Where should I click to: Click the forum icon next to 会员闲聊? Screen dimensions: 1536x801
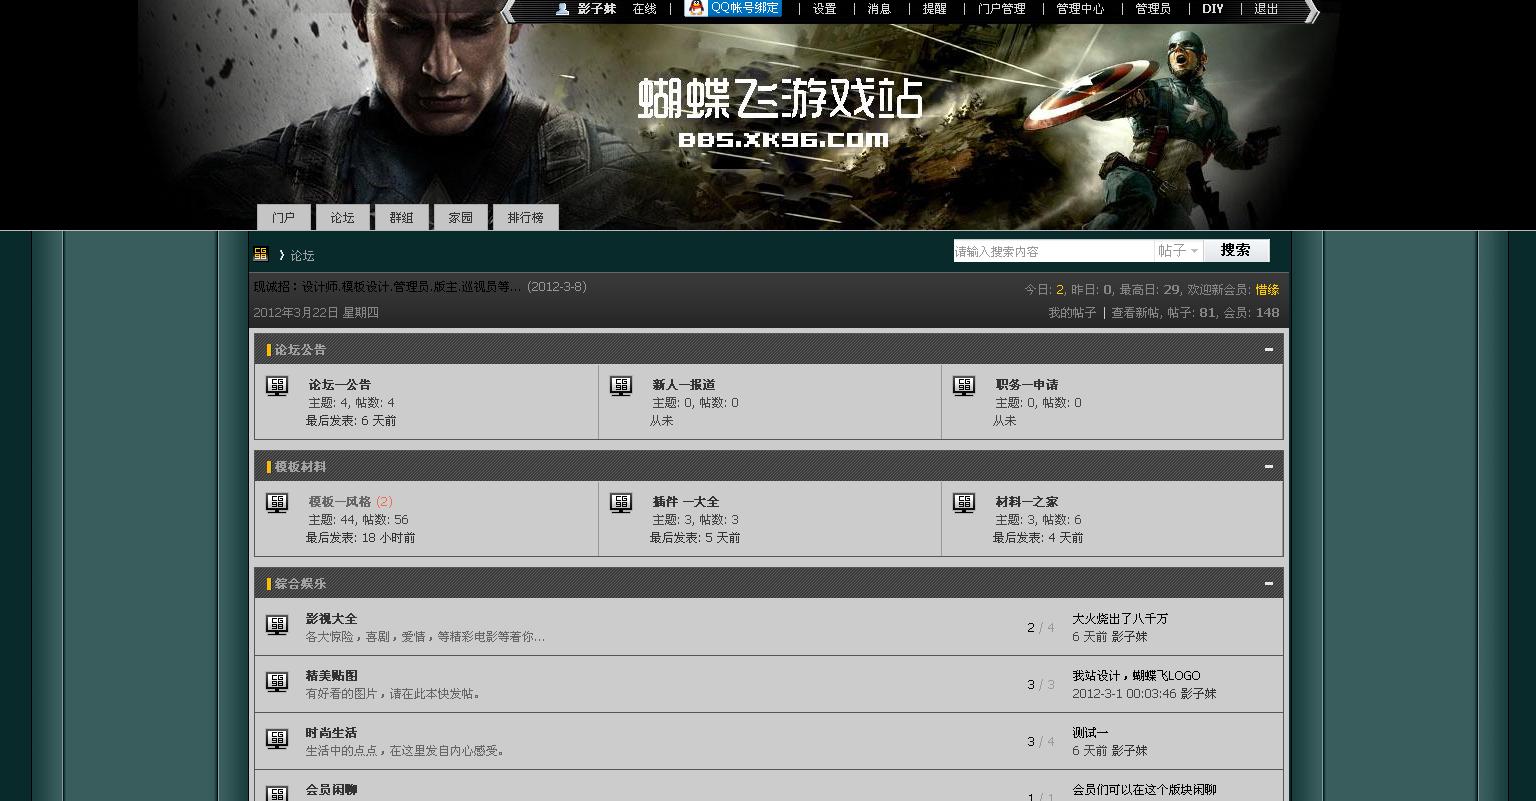click(x=277, y=793)
